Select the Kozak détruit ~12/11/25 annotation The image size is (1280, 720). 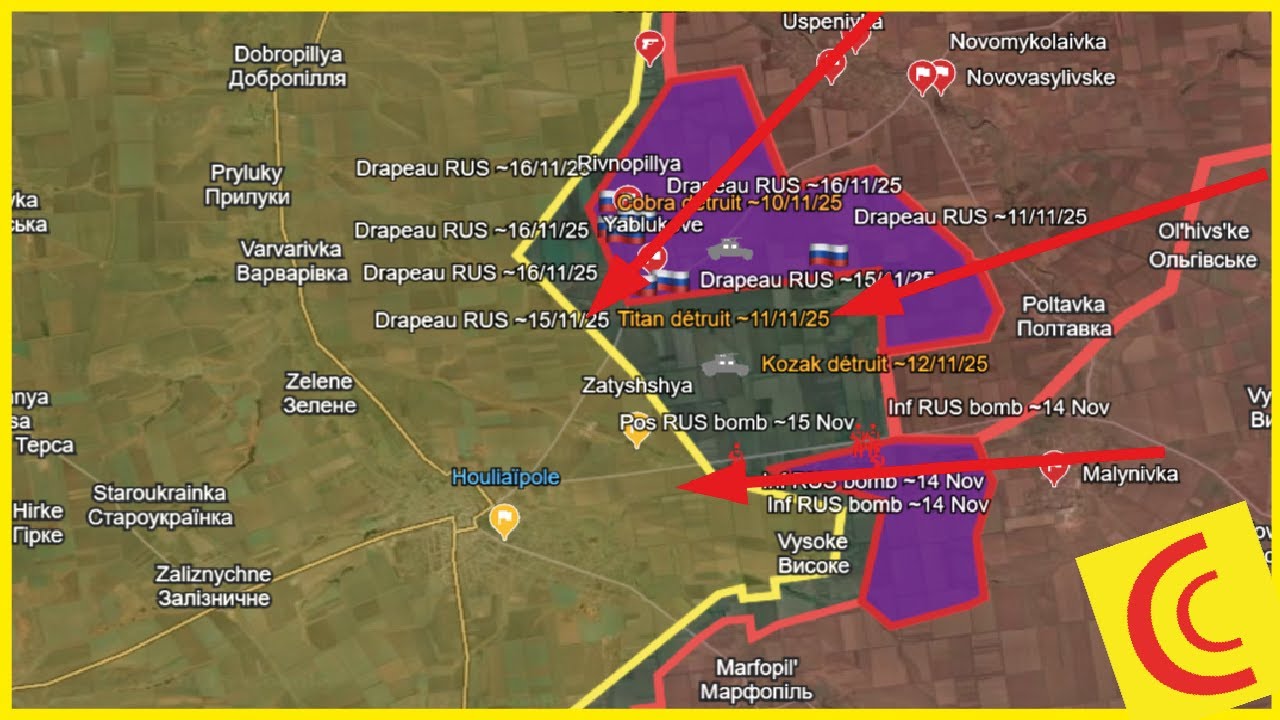875,364
